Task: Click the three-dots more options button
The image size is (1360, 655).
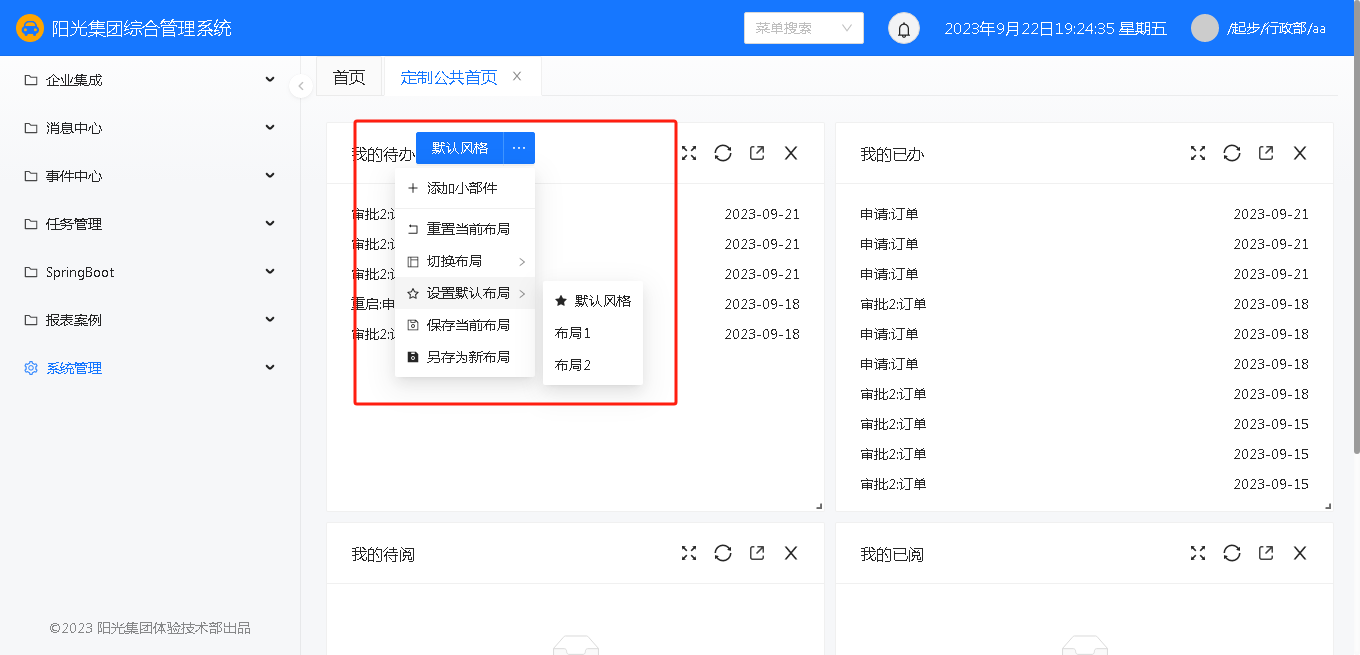Action: (519, 148)
